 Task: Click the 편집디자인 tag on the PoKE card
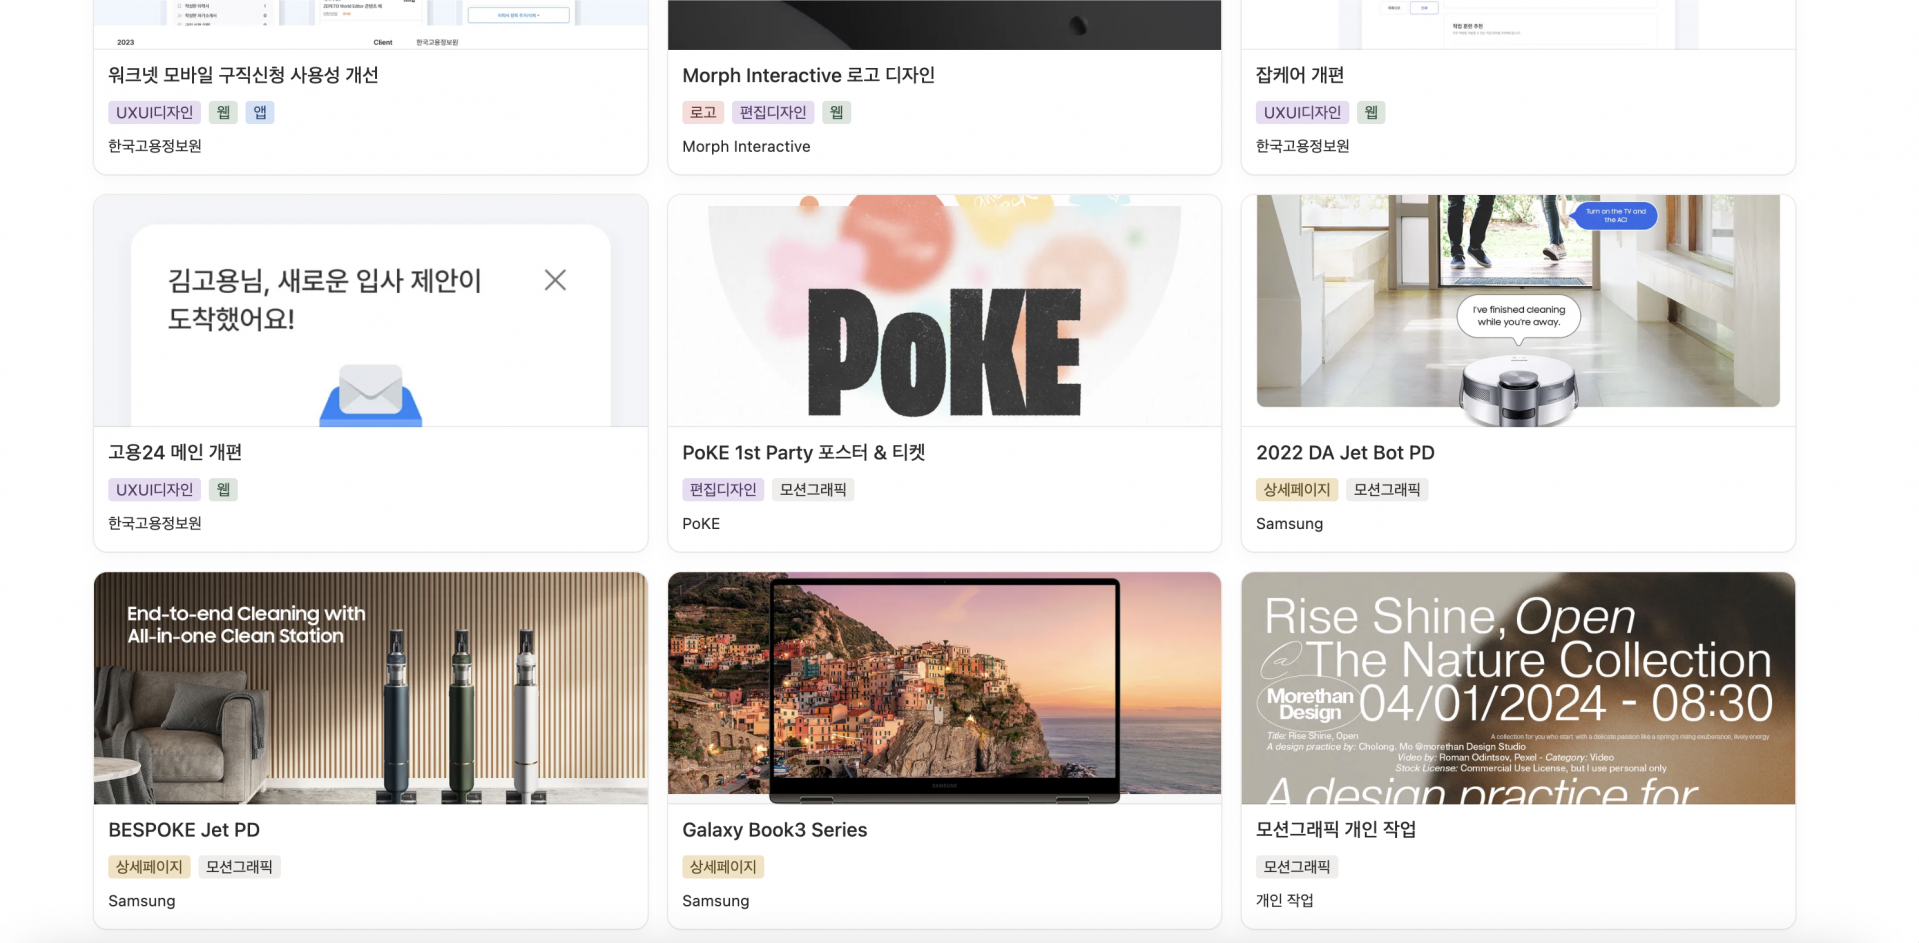pyautogui.click(x=723, y=489)
